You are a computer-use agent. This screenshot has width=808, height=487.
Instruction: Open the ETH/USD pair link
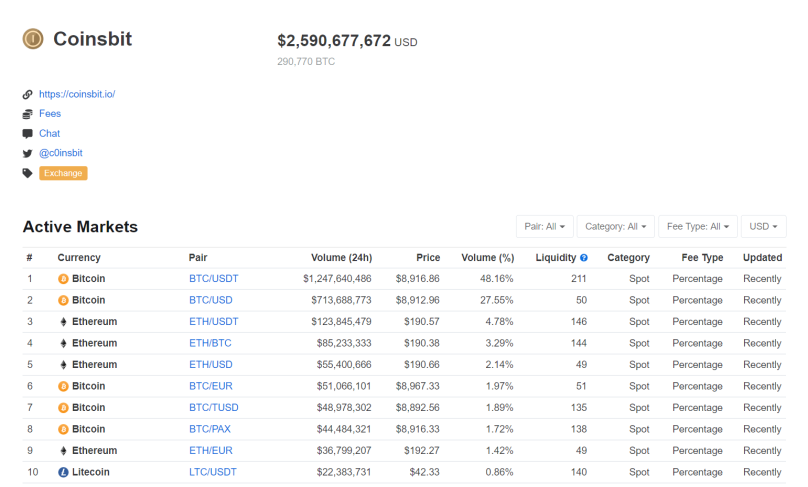(x=210, y=365)
